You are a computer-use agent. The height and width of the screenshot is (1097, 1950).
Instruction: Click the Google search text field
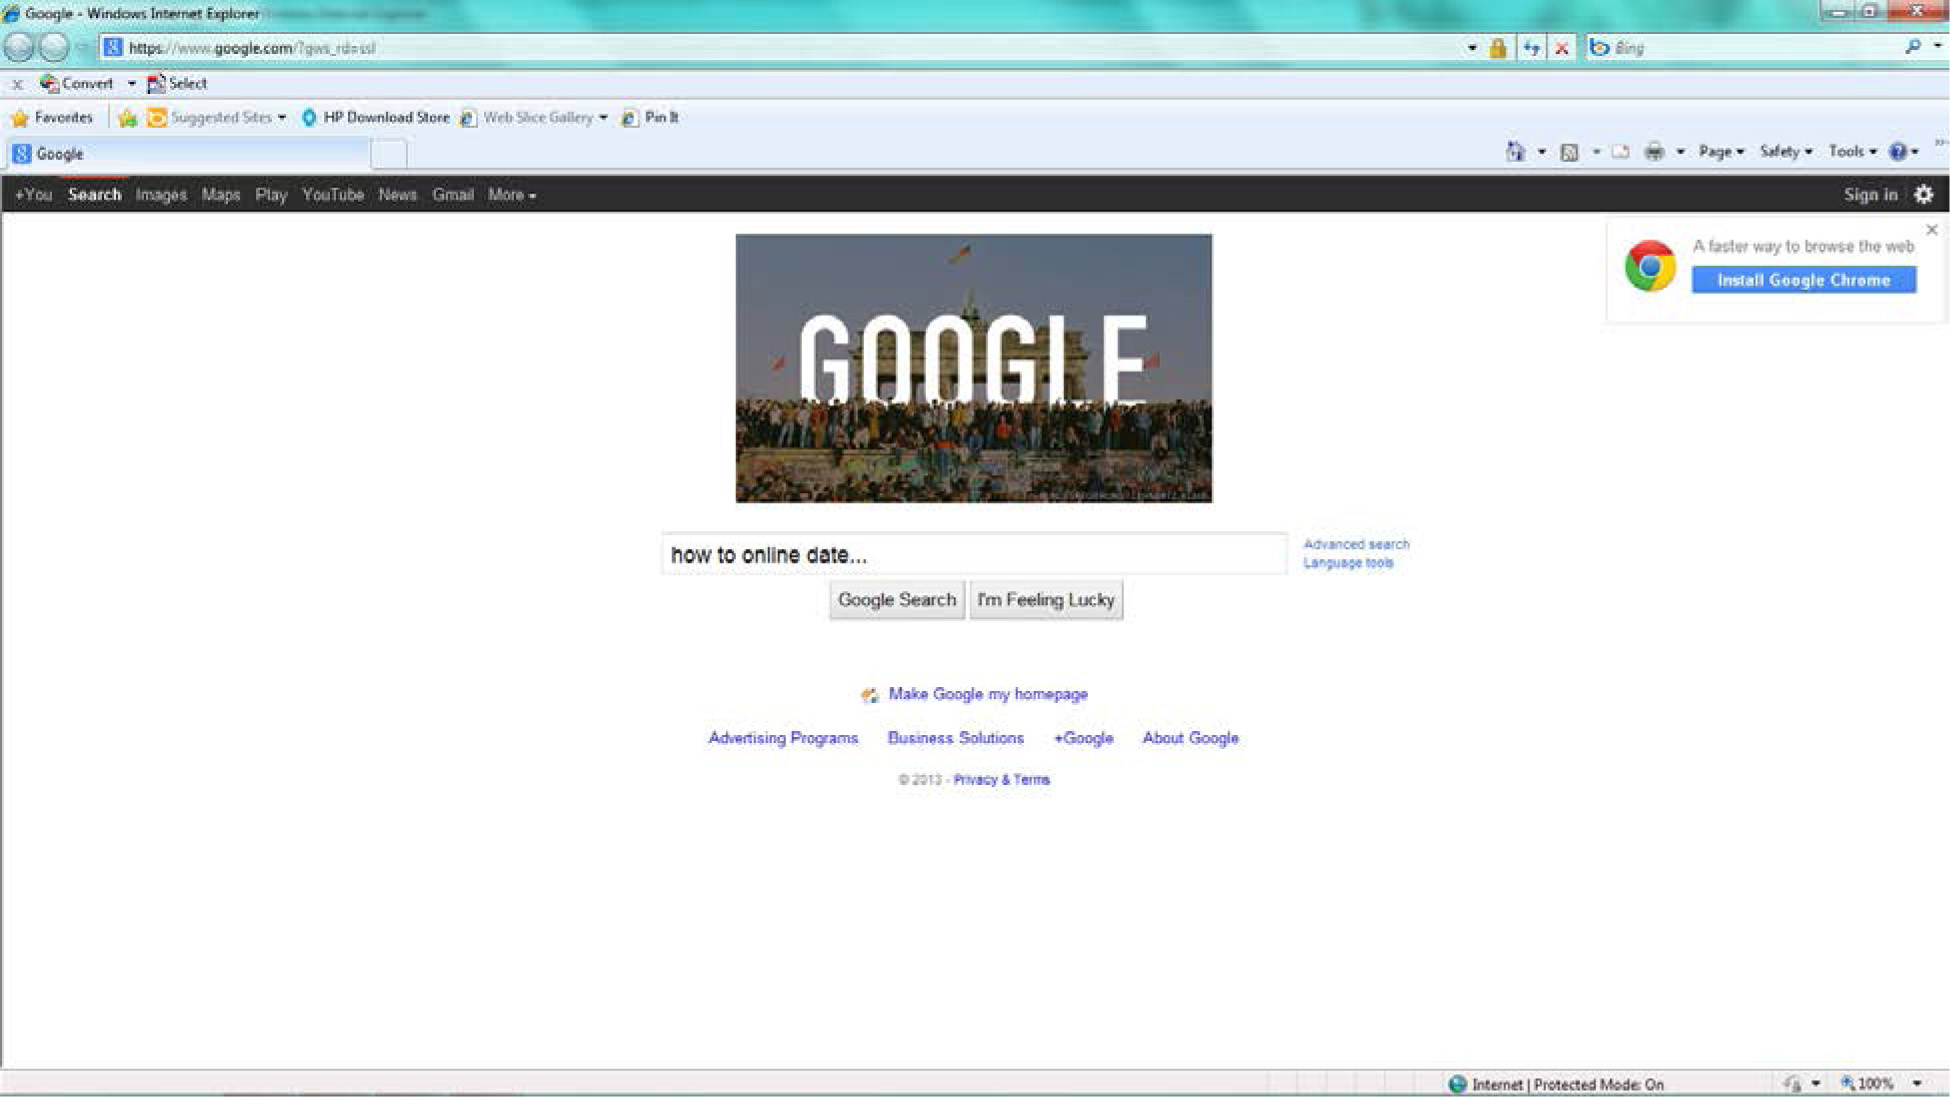click(x=973, y=554)
